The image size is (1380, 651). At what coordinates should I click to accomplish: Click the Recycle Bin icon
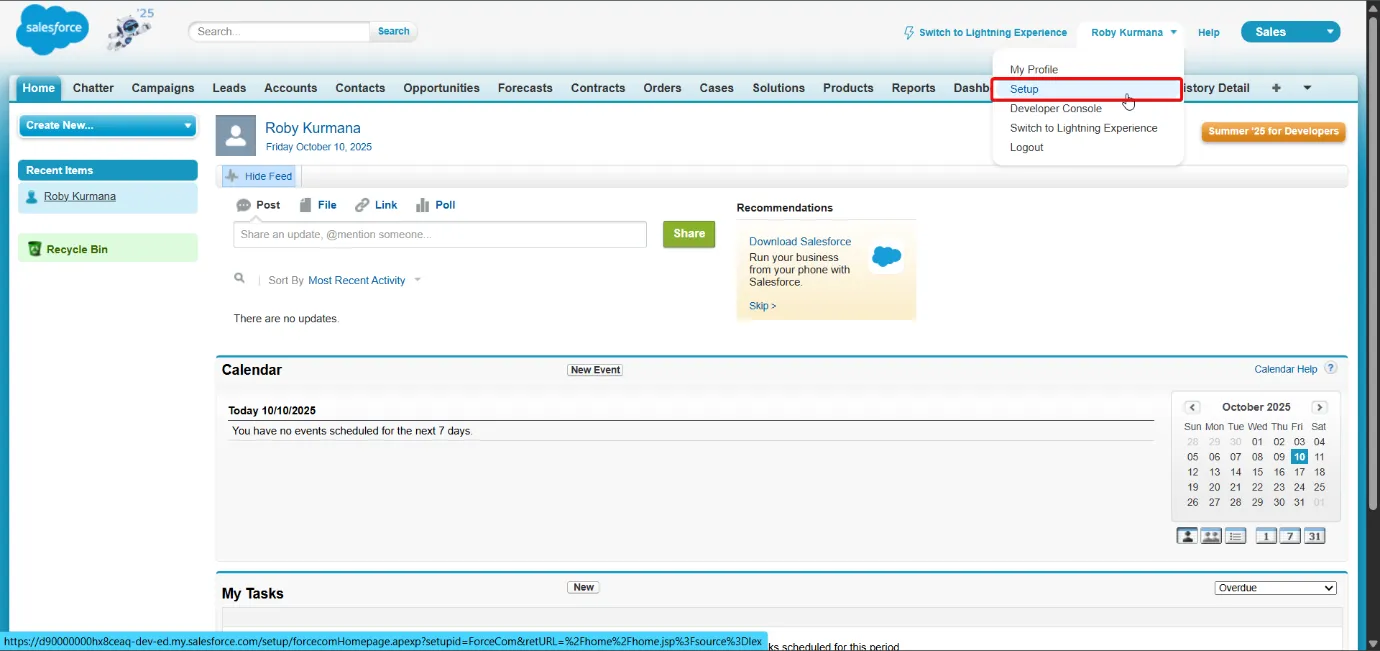(34, 249)
